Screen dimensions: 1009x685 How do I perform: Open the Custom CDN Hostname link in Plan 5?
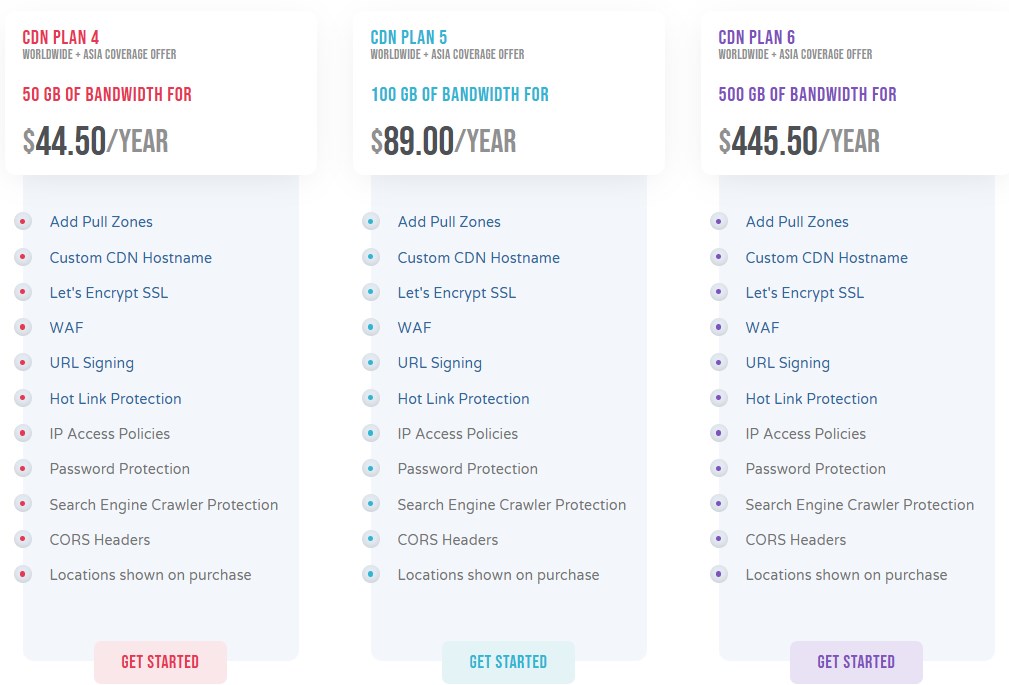tap(478, 257)
